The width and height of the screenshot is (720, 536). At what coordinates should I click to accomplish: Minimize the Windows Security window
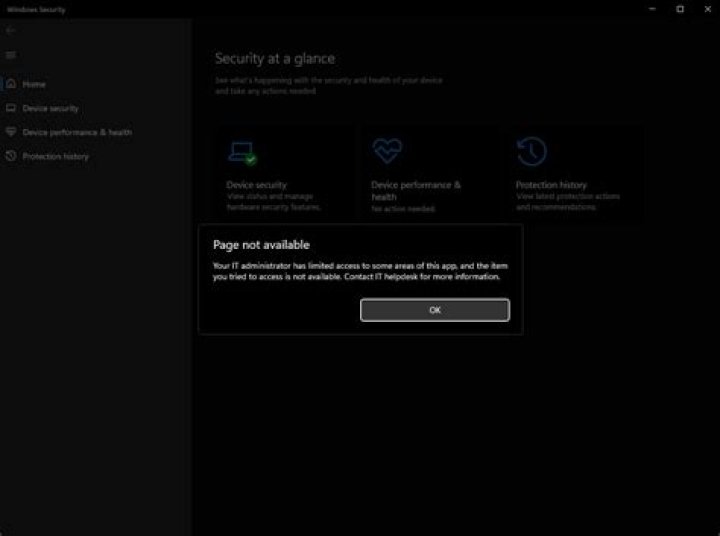[x=652, y=9]
